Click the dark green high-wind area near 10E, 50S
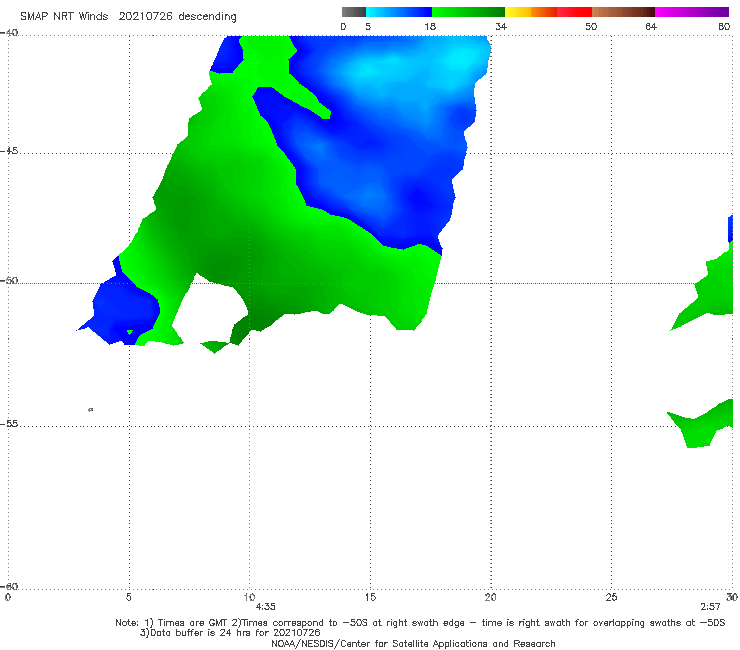The image size is (740, 650). coord(245,279)
